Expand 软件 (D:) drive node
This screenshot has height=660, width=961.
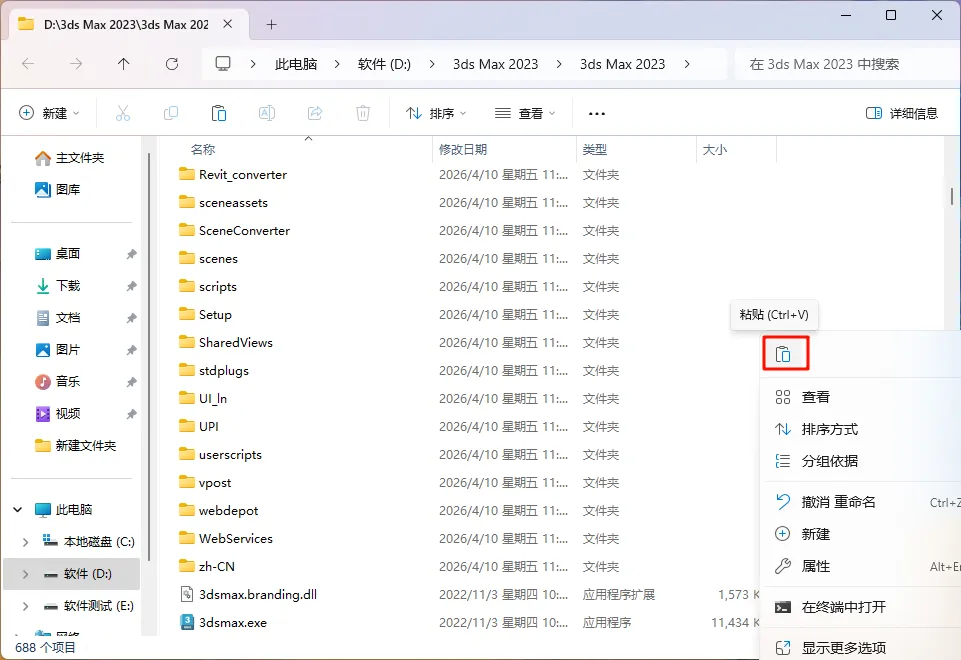[x=25, y=574]
